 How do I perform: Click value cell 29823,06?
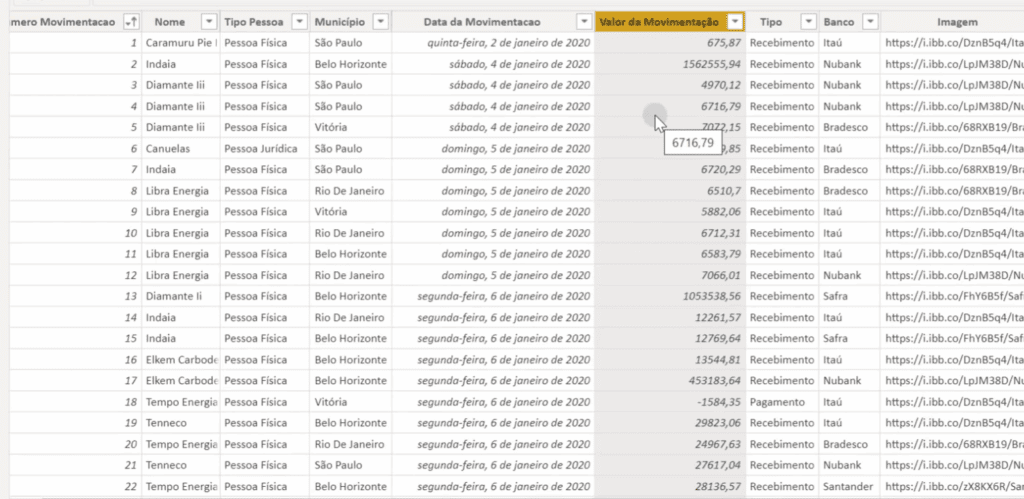[x=670, y=423]
